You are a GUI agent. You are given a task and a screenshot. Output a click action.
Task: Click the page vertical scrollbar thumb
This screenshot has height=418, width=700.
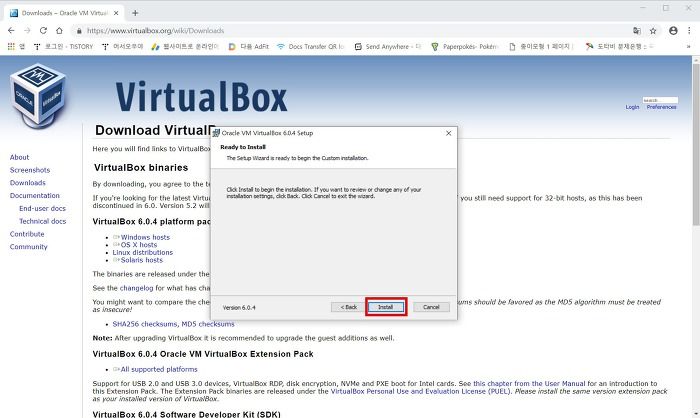tap(696, 144)
